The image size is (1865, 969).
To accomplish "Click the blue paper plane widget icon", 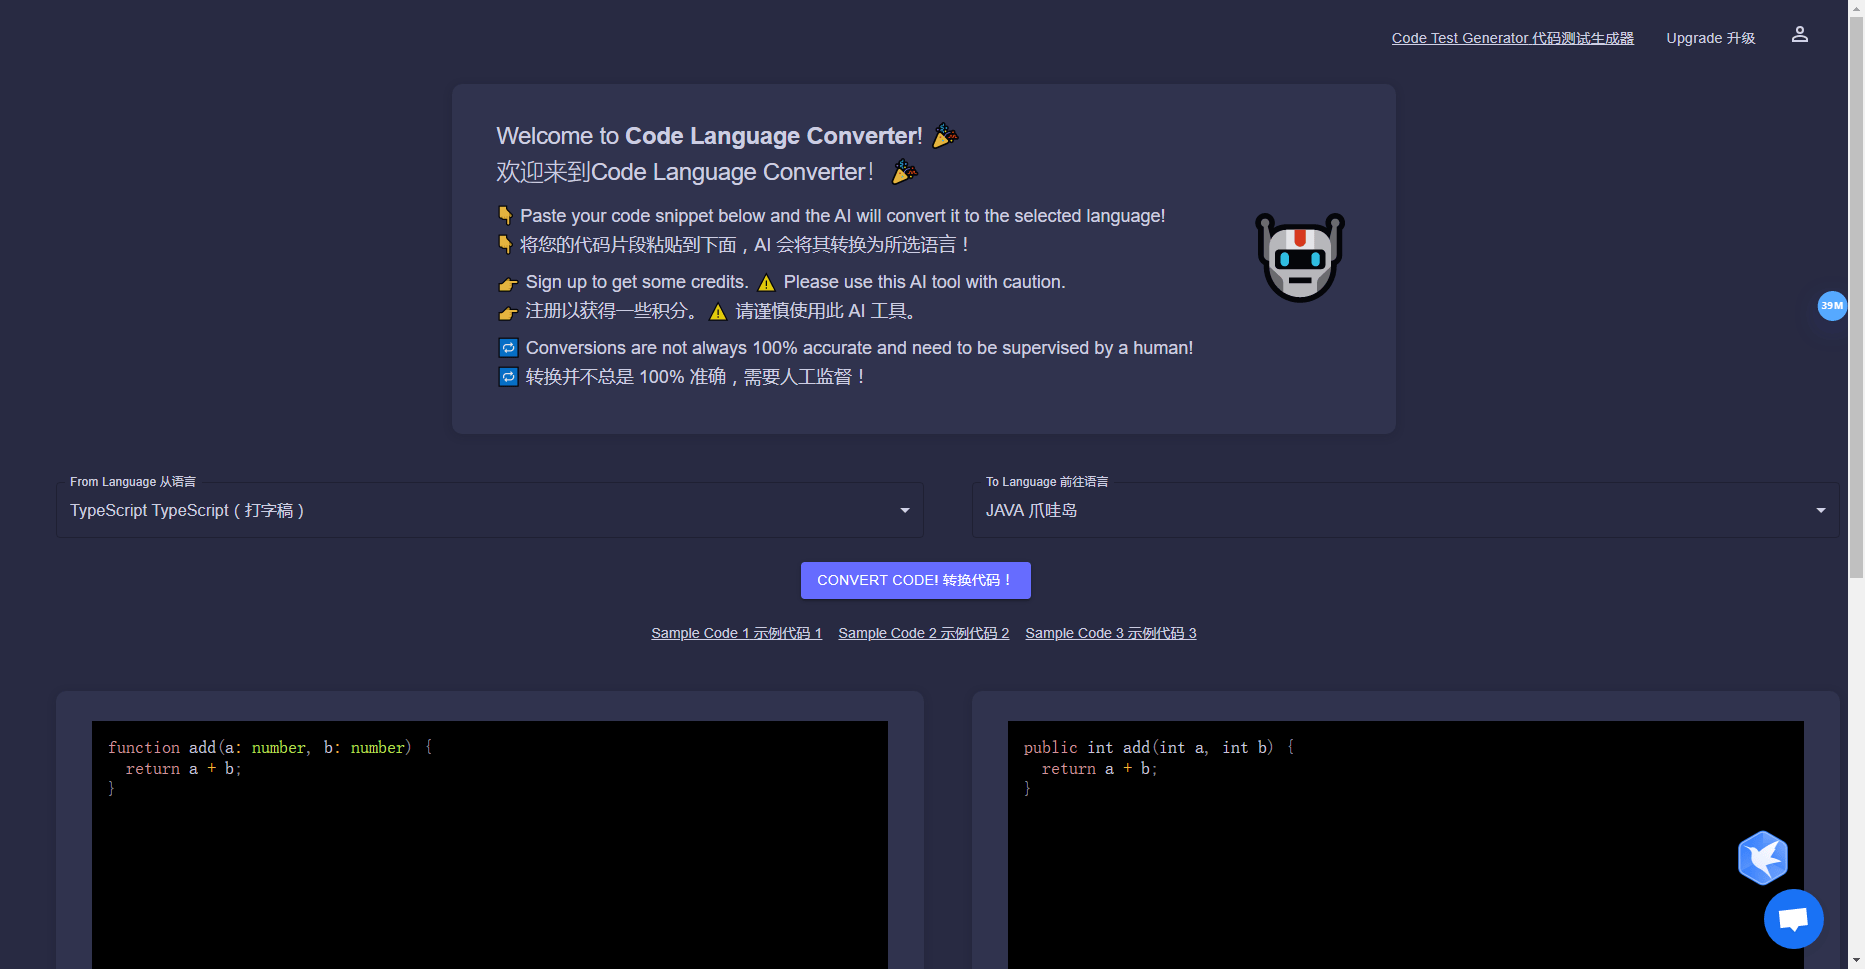I will pyautogui.click(x=1763, y=857).
